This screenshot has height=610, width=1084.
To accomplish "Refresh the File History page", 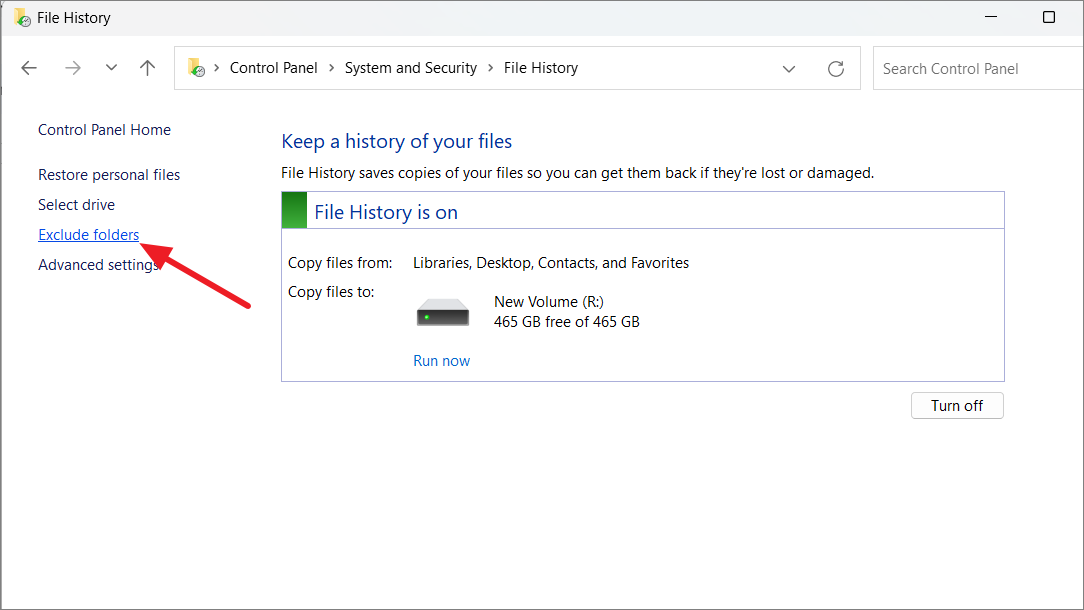I will pyautogui.click(x=836, y=67).
